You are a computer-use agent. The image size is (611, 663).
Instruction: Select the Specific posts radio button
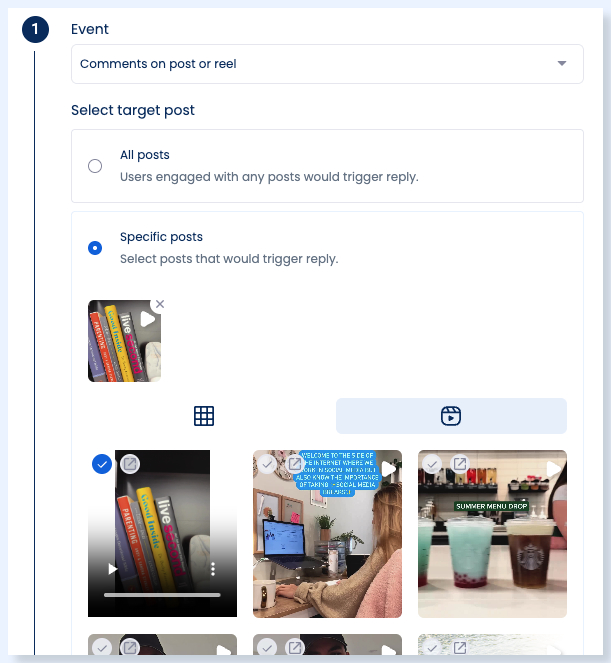95,248
